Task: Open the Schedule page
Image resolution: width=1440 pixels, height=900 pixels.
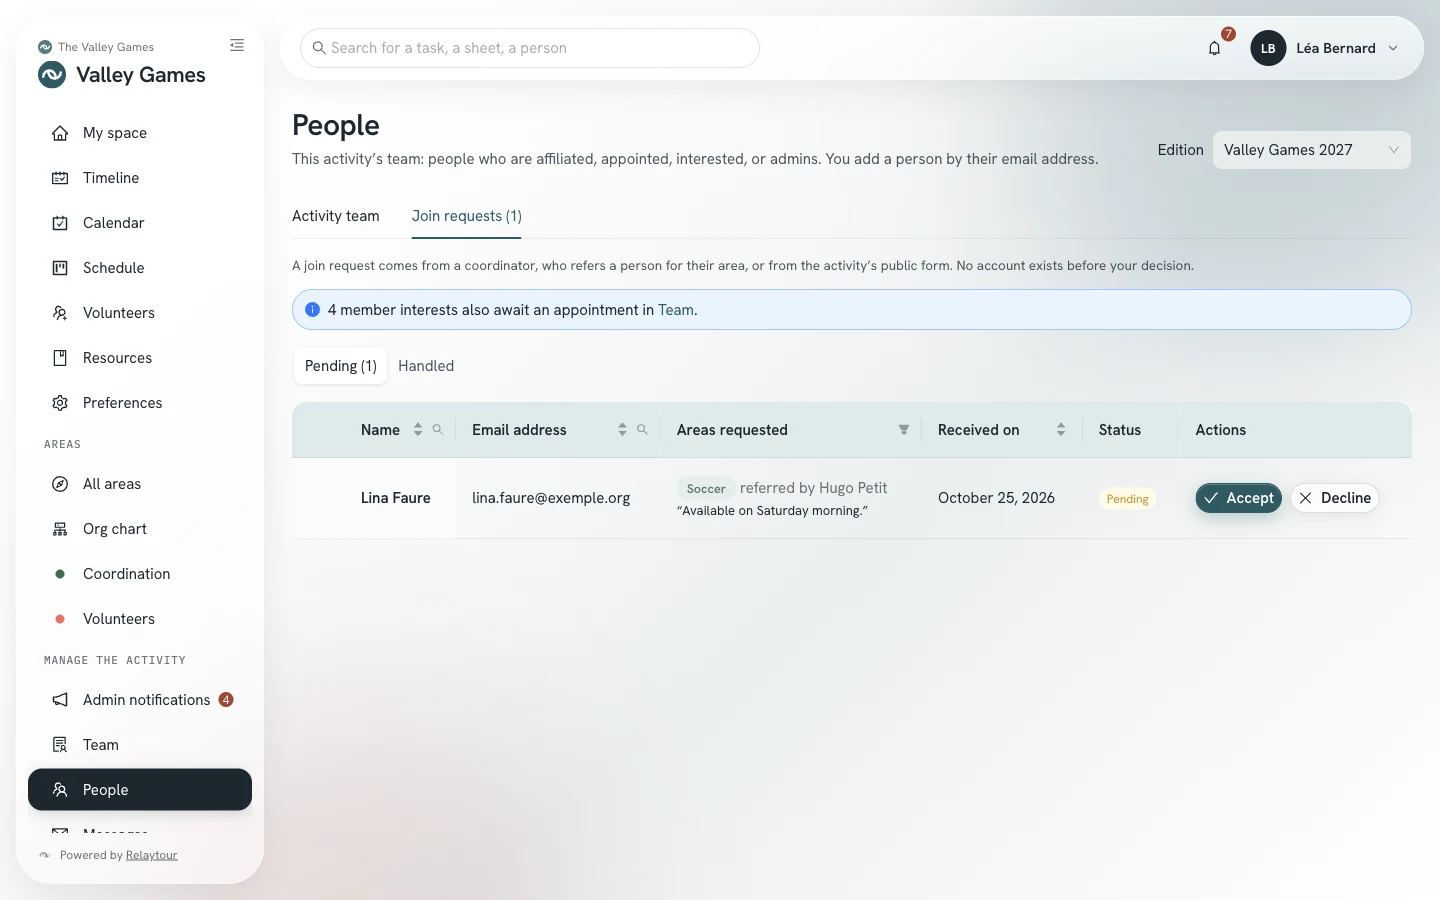Action: (x=140, y=268)
